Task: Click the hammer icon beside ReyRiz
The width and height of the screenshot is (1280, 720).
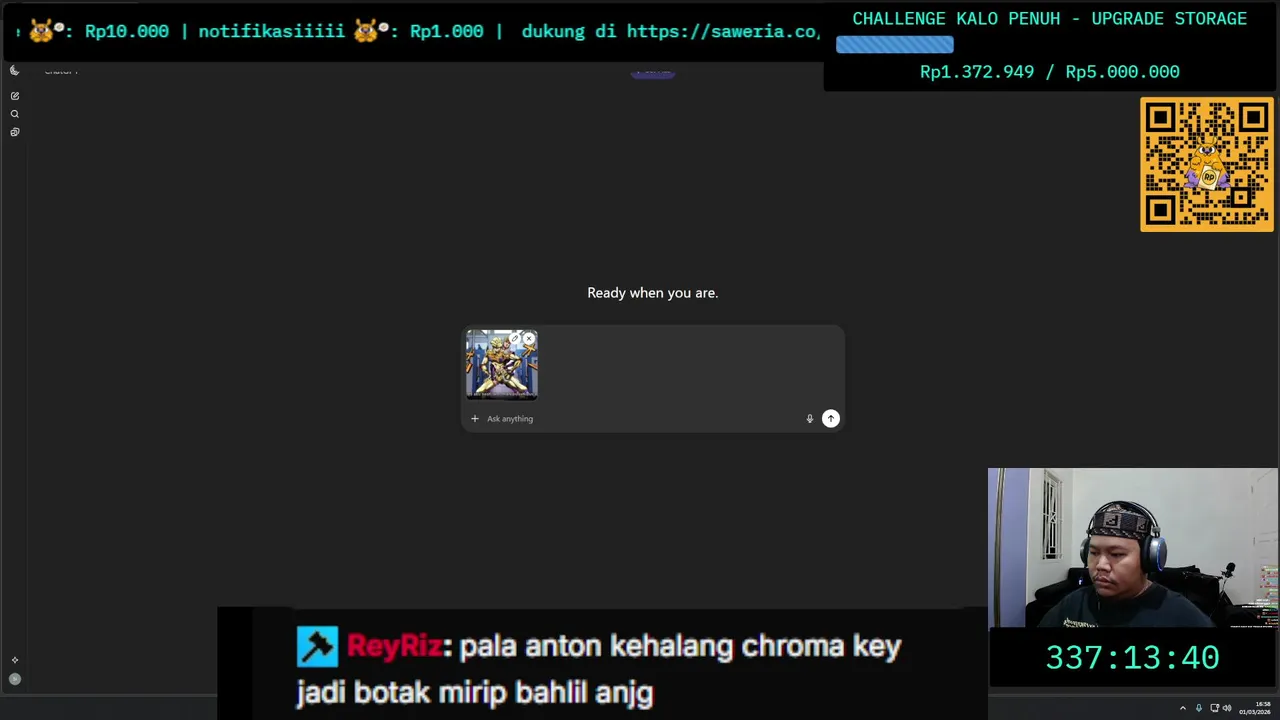Action: coord(317,647)
